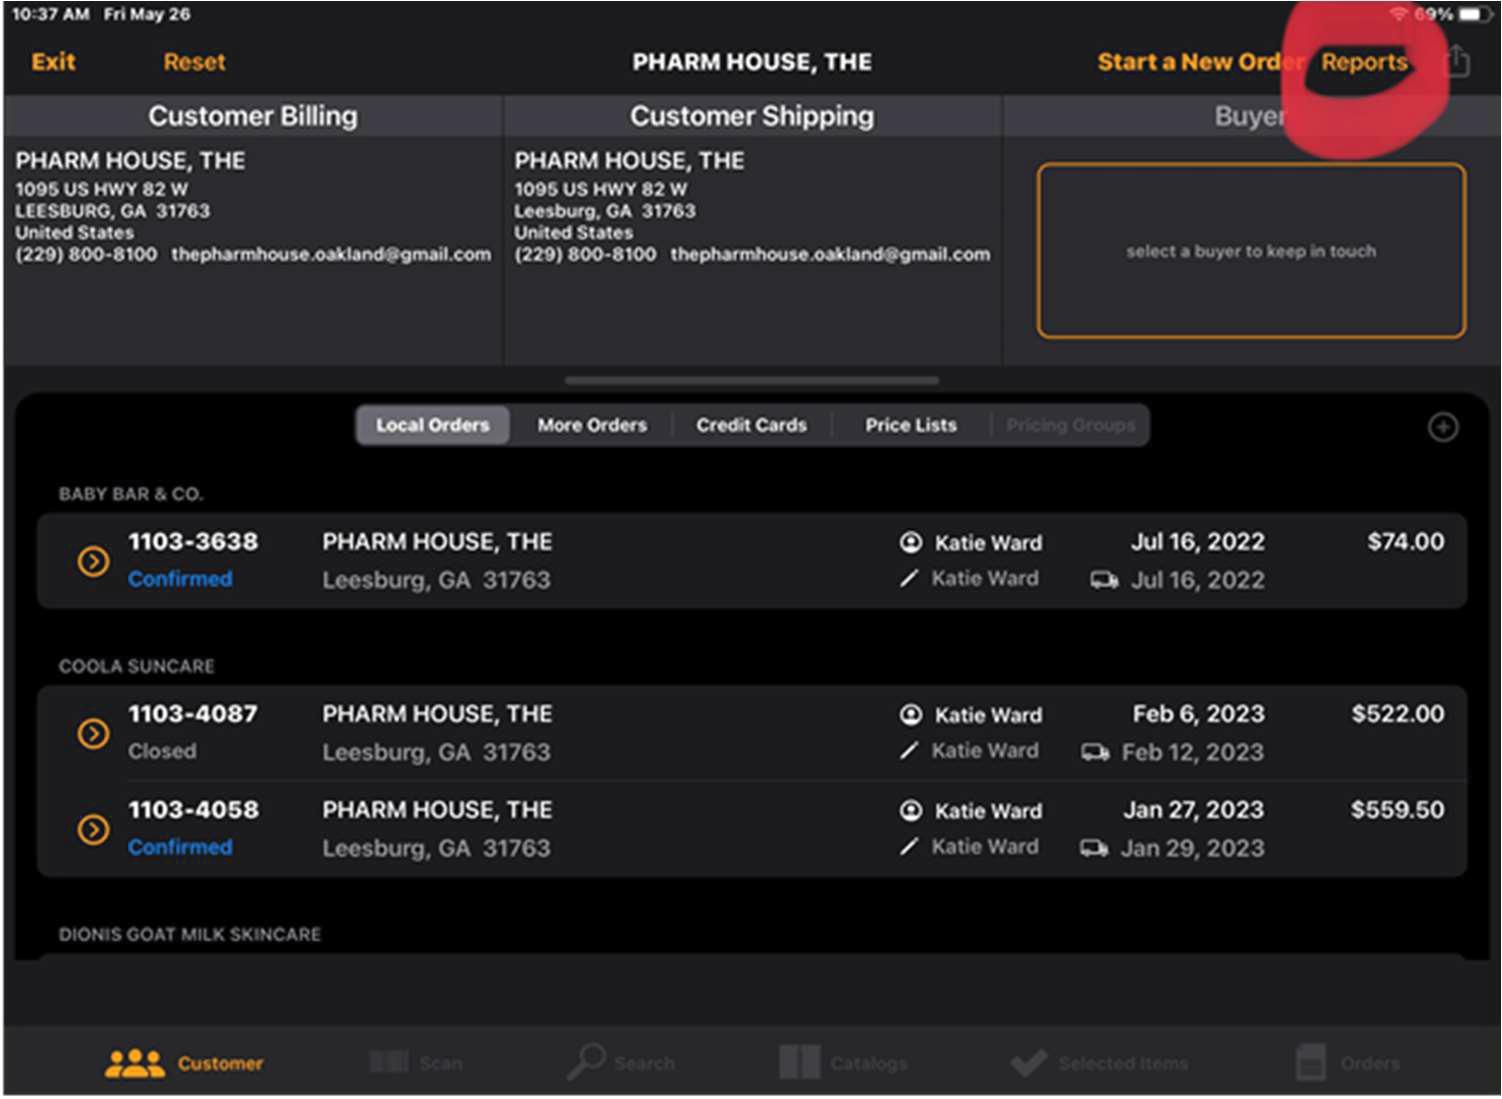Click the panel drag handle bar
The height and width of the screenshot is (1099, 1502).
click(x=752, y=381)
